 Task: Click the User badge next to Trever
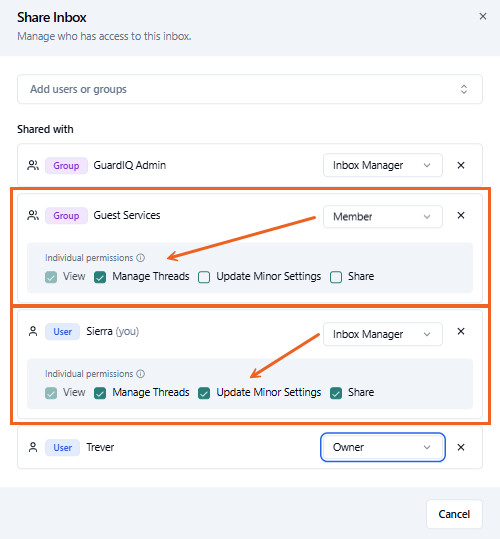(x=62, y=448)
